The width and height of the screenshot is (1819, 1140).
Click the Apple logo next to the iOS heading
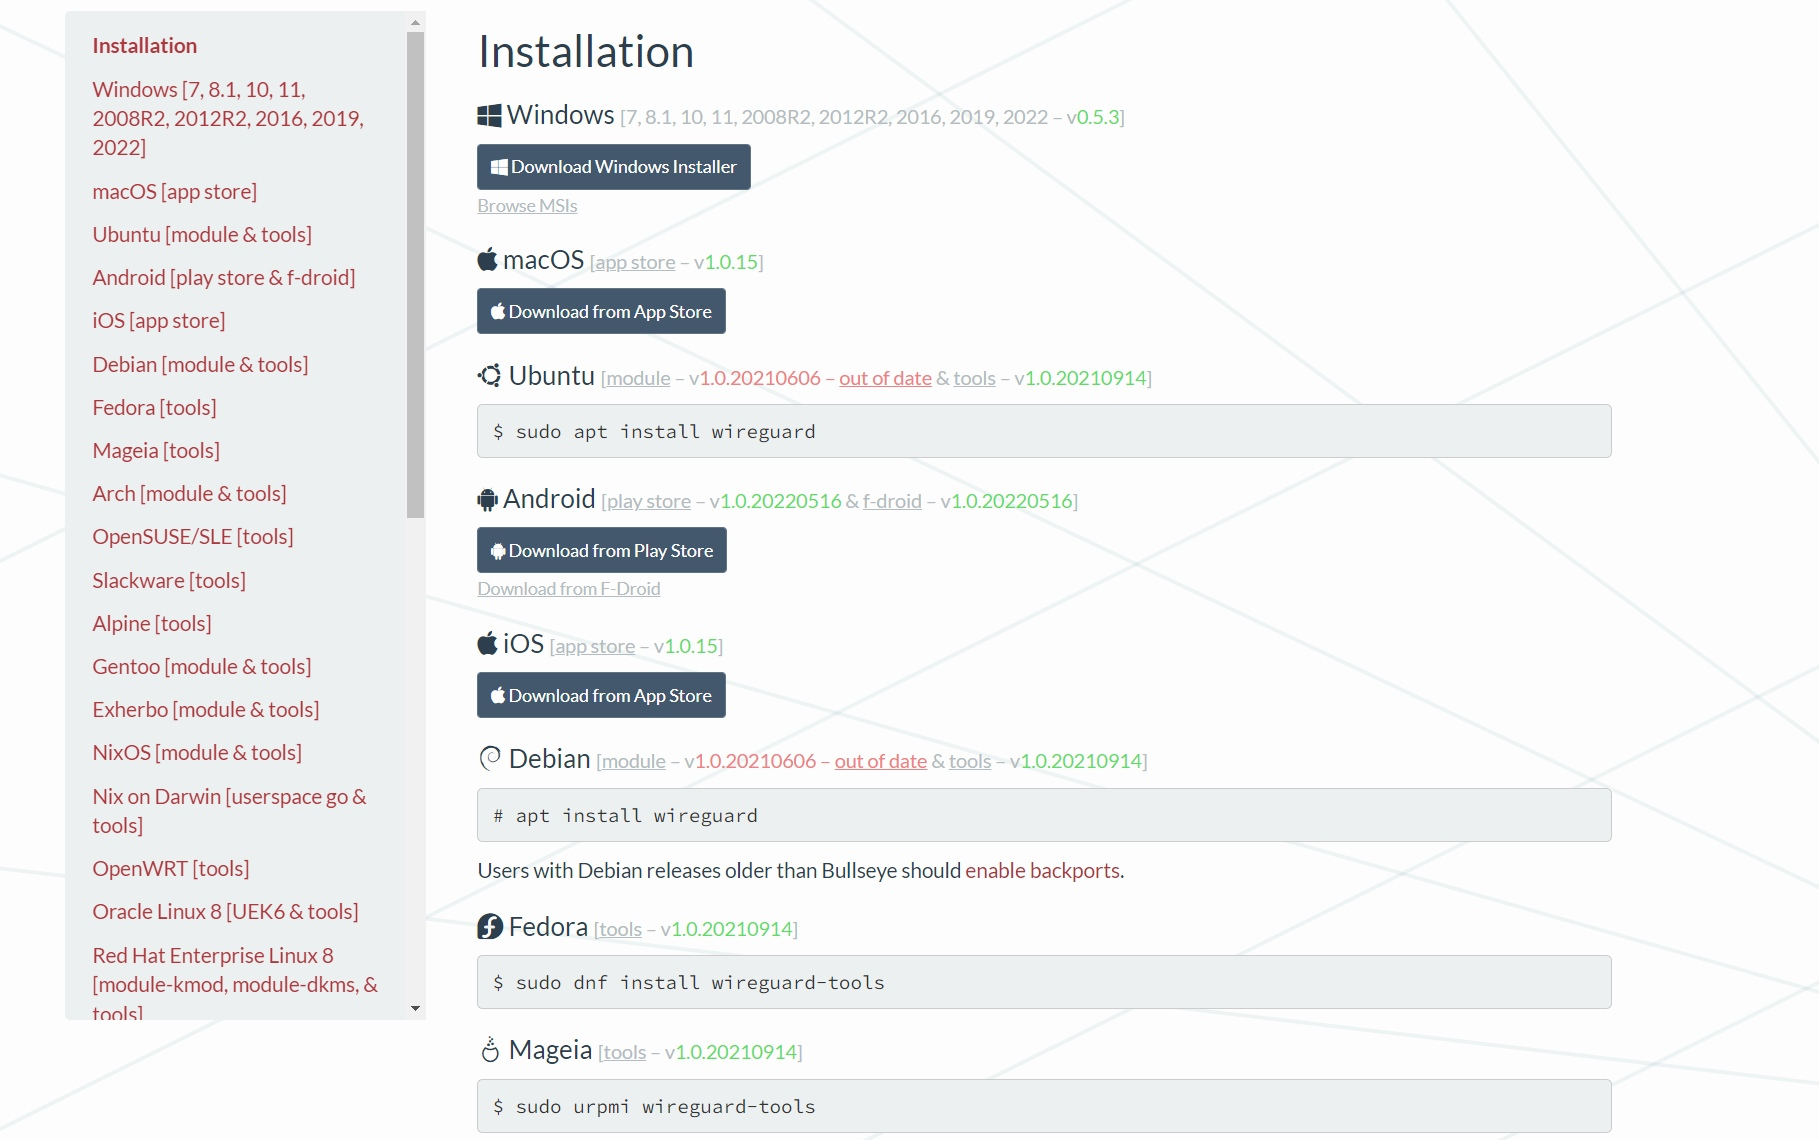point(487,644)
